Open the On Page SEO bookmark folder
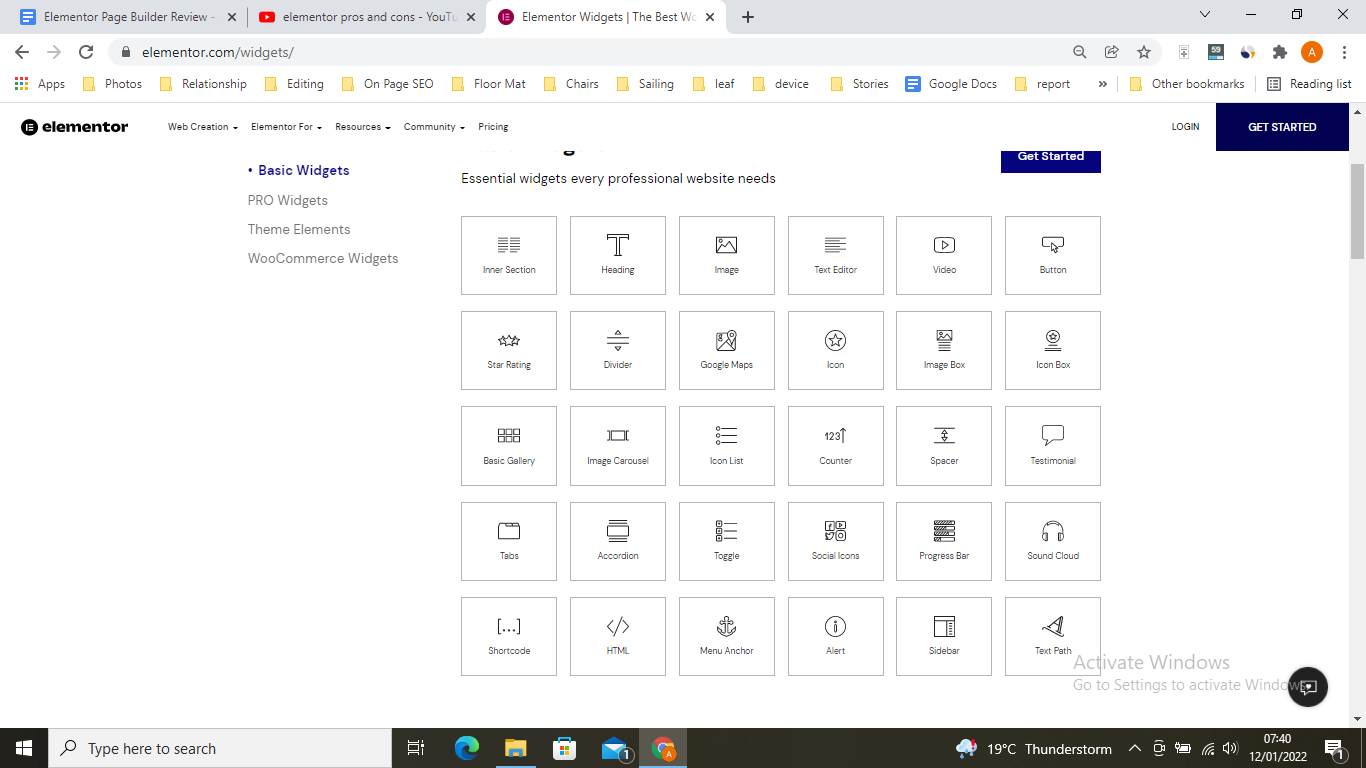This screenshot has width=1366, height=768. click(387, 84)
